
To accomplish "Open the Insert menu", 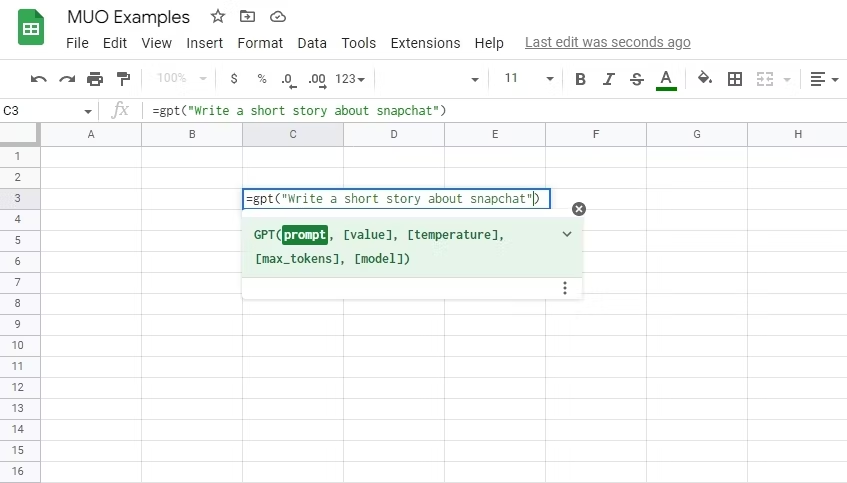I will [205, 43].
